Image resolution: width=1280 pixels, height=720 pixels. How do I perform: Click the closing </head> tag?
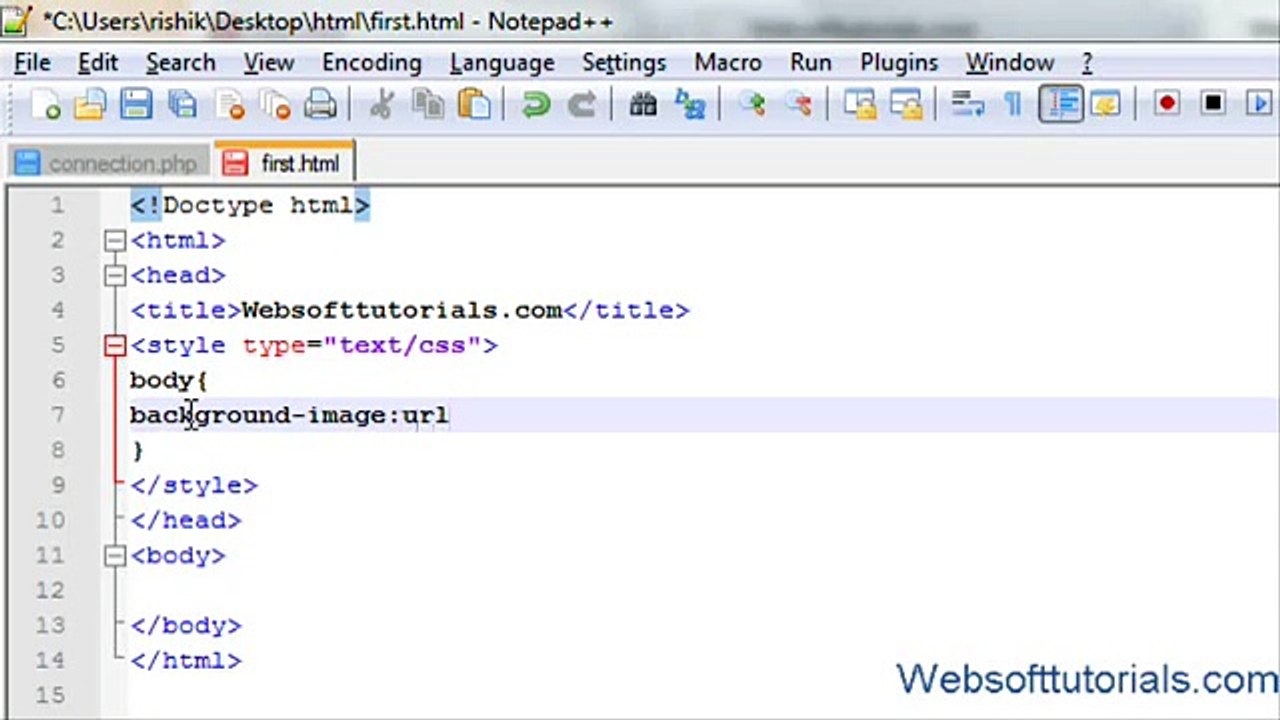[186, 520]
